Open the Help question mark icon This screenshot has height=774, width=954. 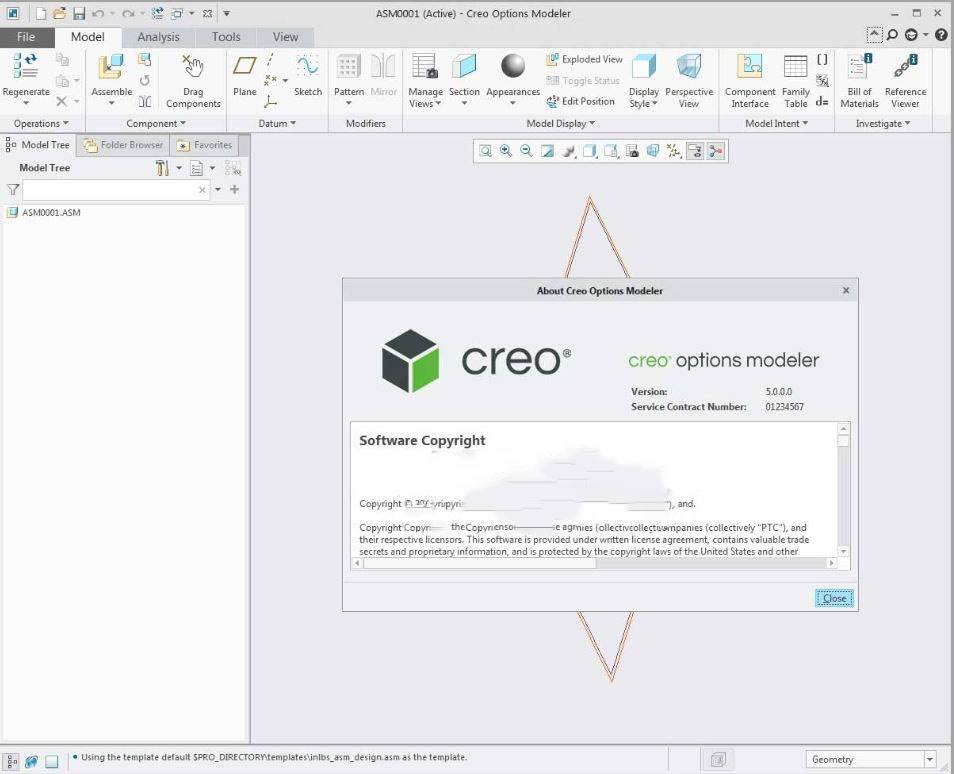941,35
